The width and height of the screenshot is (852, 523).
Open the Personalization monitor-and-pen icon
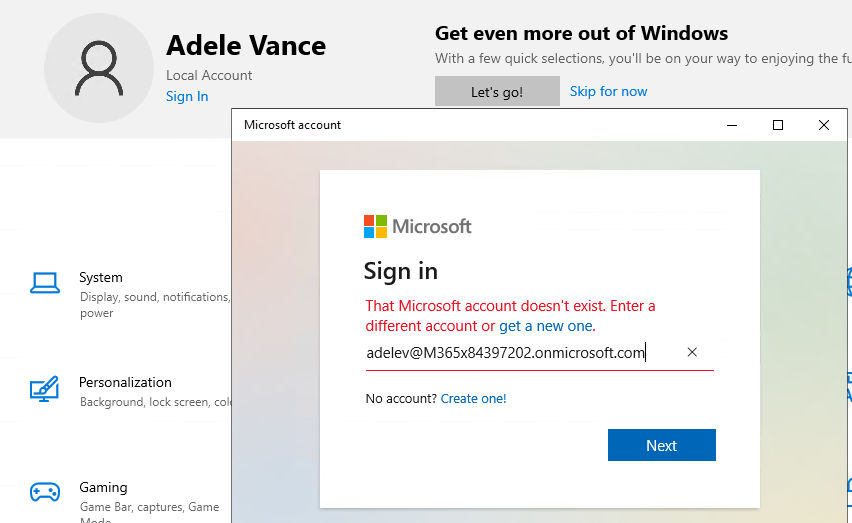point(45,389)
